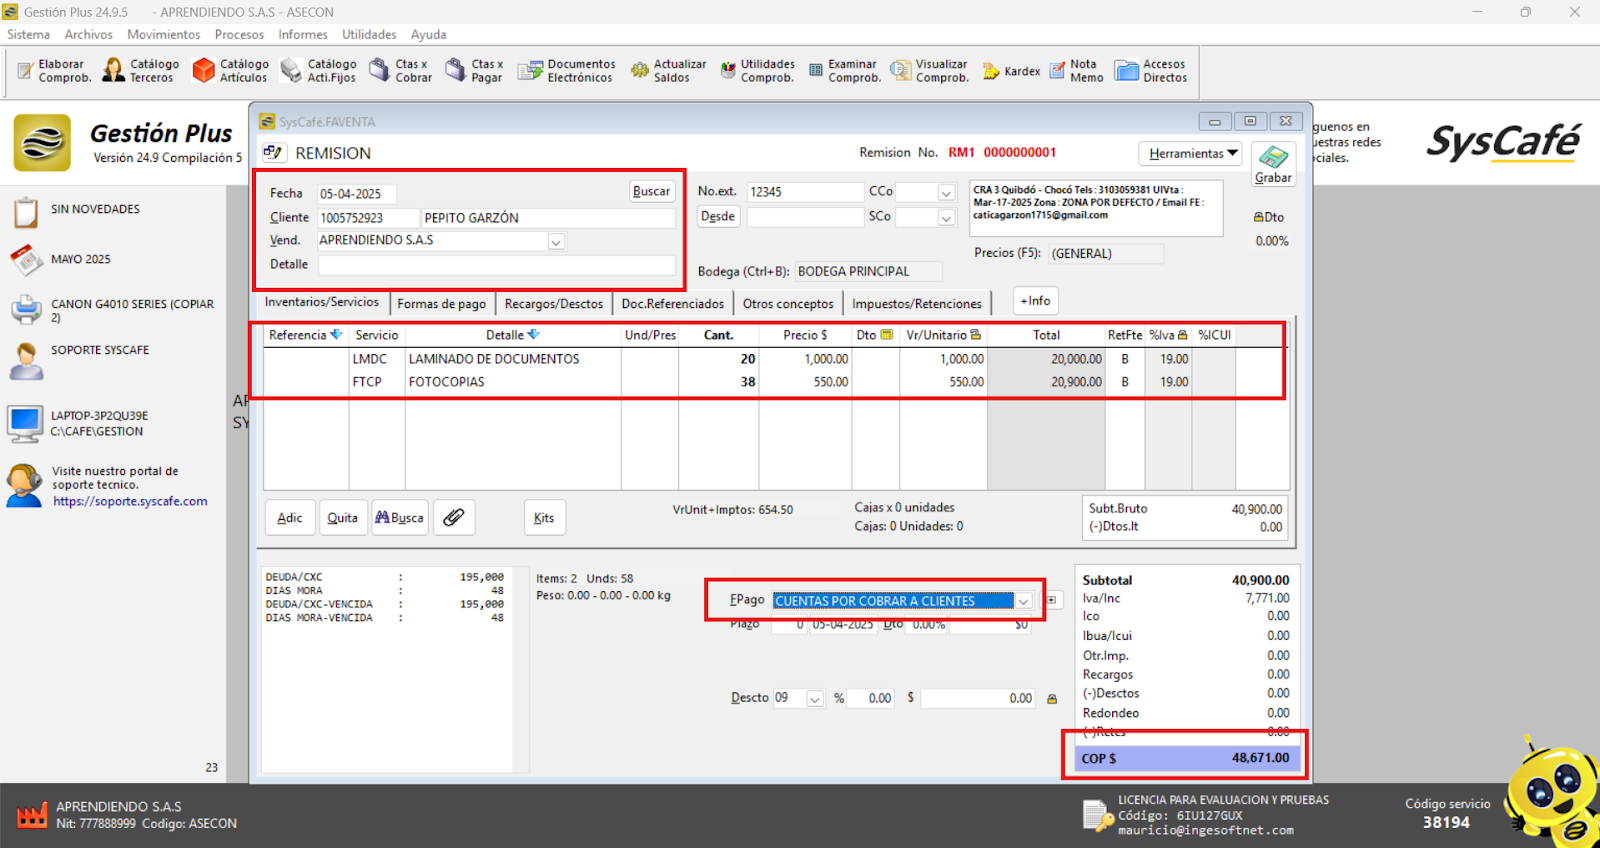This screenshot has width=1600, height=848.
Task: Expand the FPago payment method dropdown
Action: pos(1024,601)
